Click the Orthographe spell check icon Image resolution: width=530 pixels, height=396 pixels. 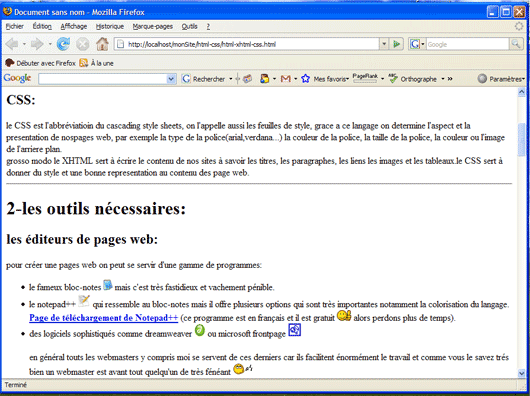click(392, 78)
